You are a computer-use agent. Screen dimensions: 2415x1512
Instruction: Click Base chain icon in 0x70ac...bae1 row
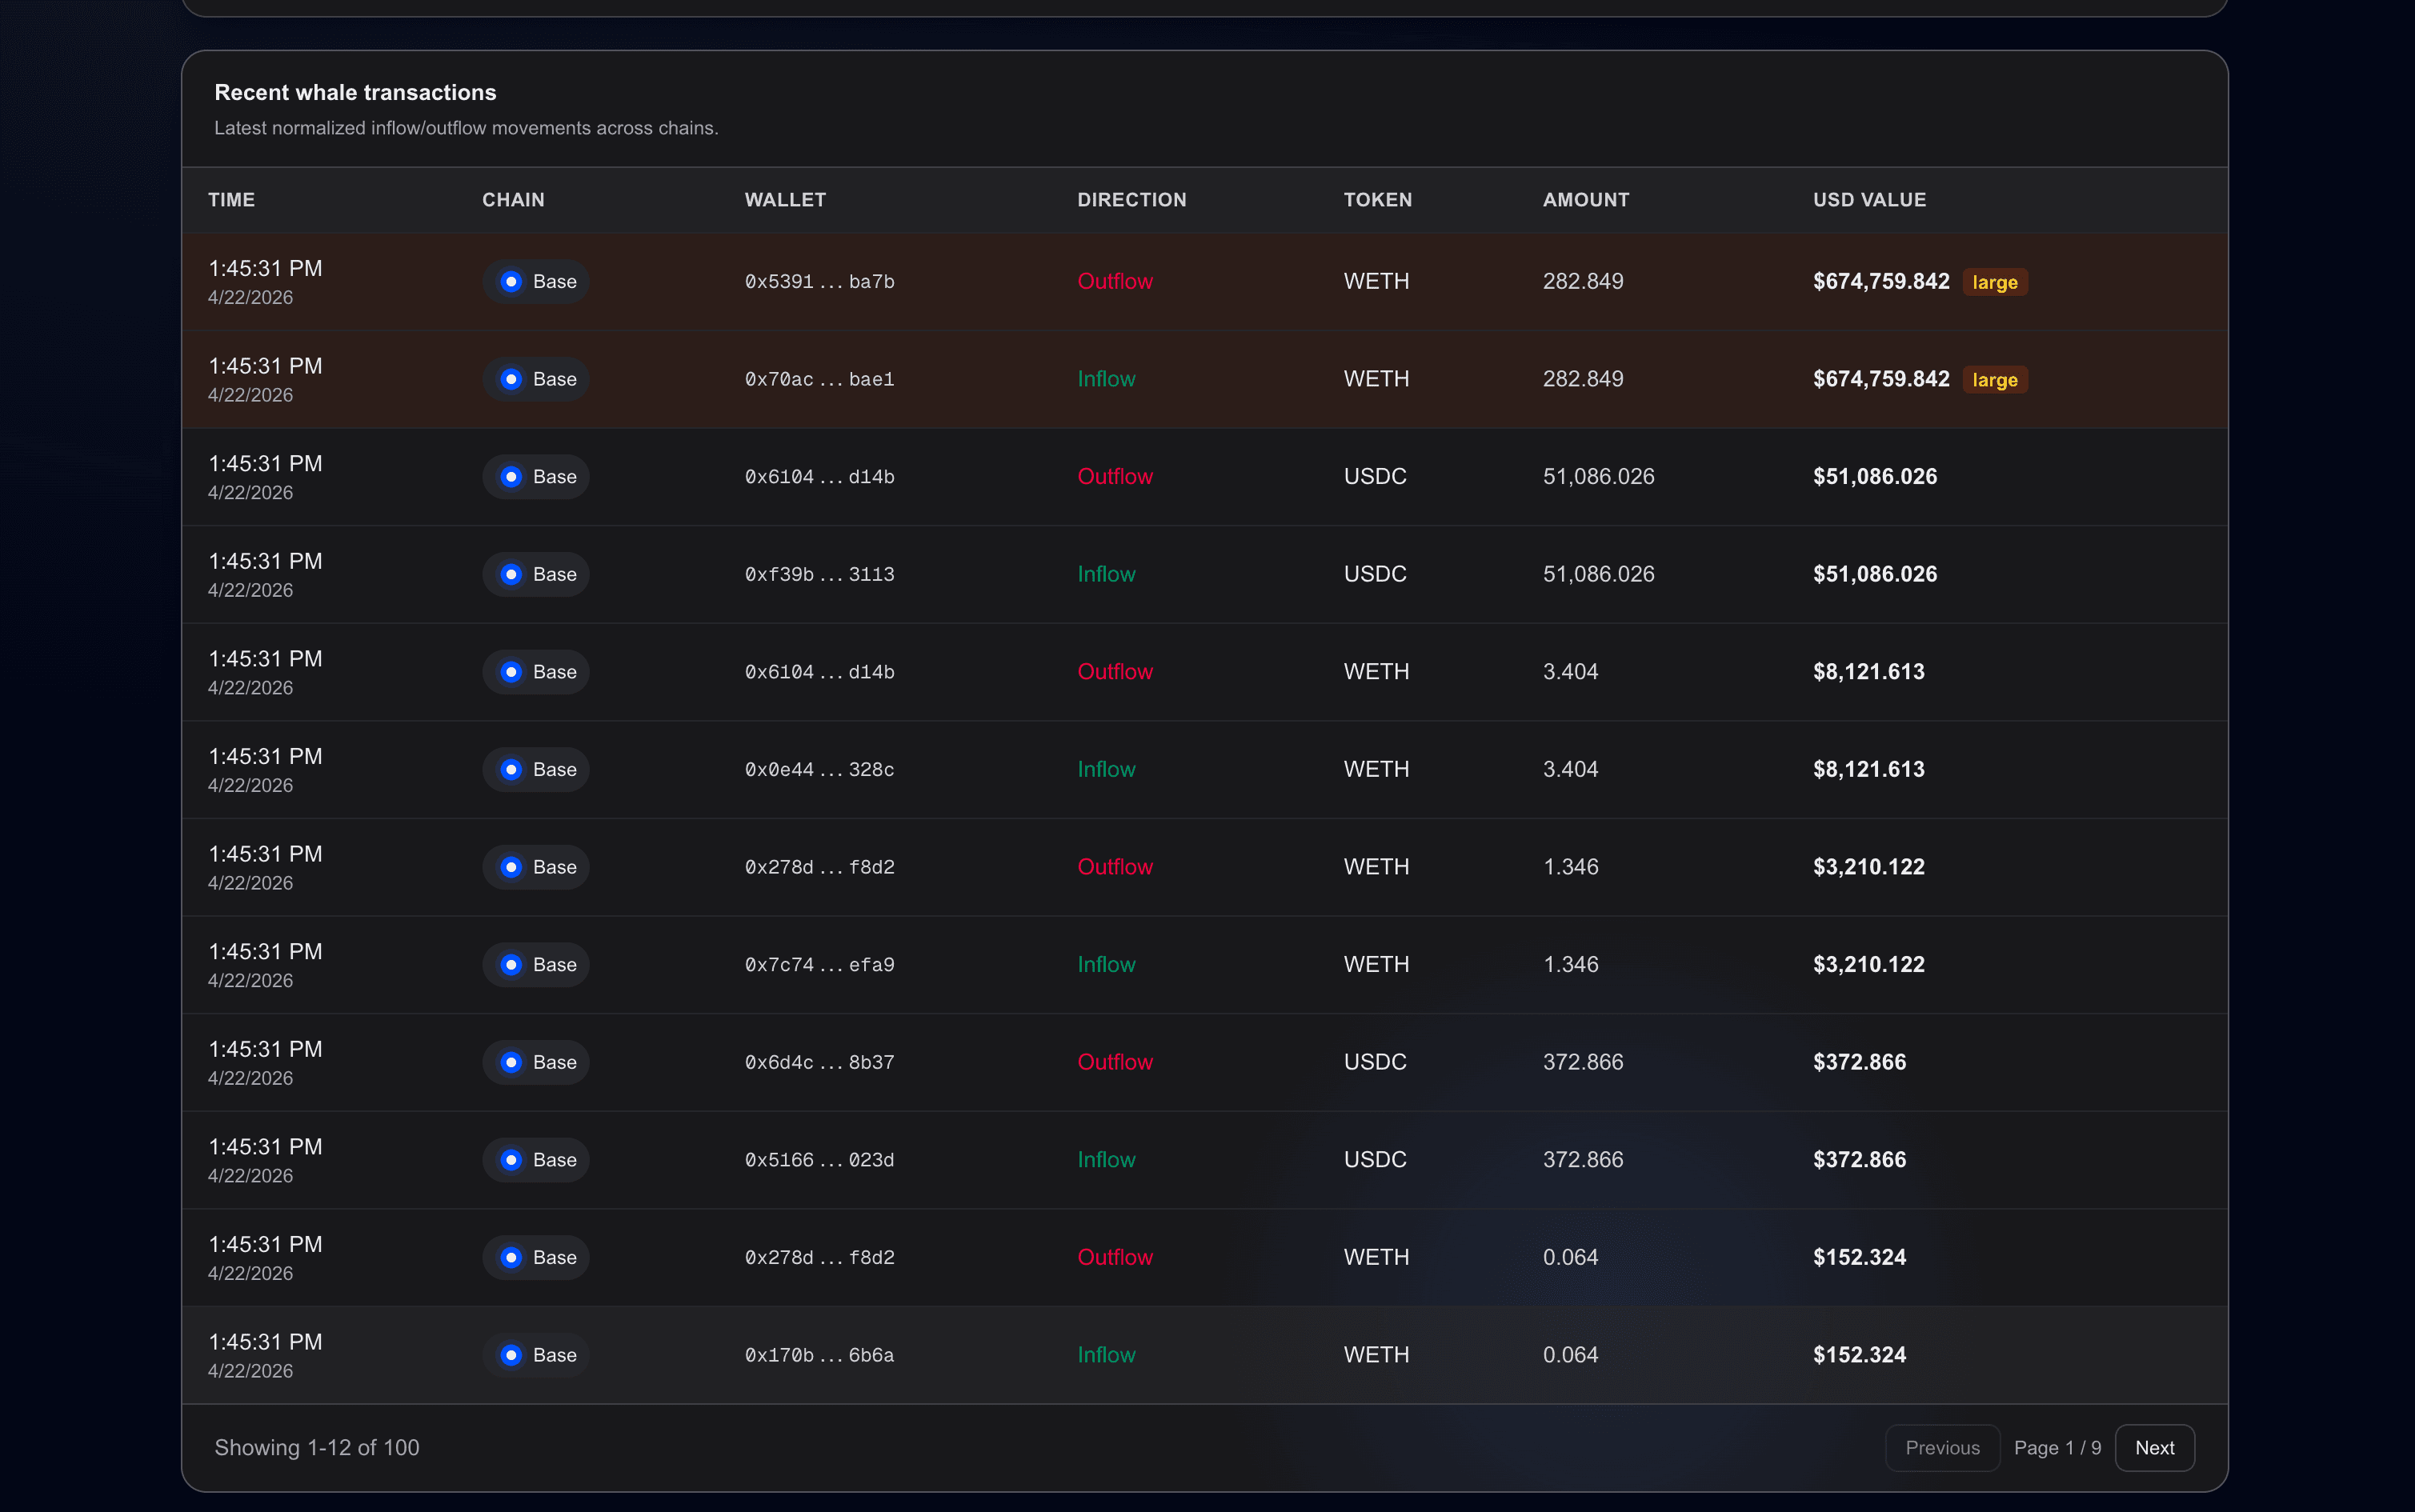(511, 379)
